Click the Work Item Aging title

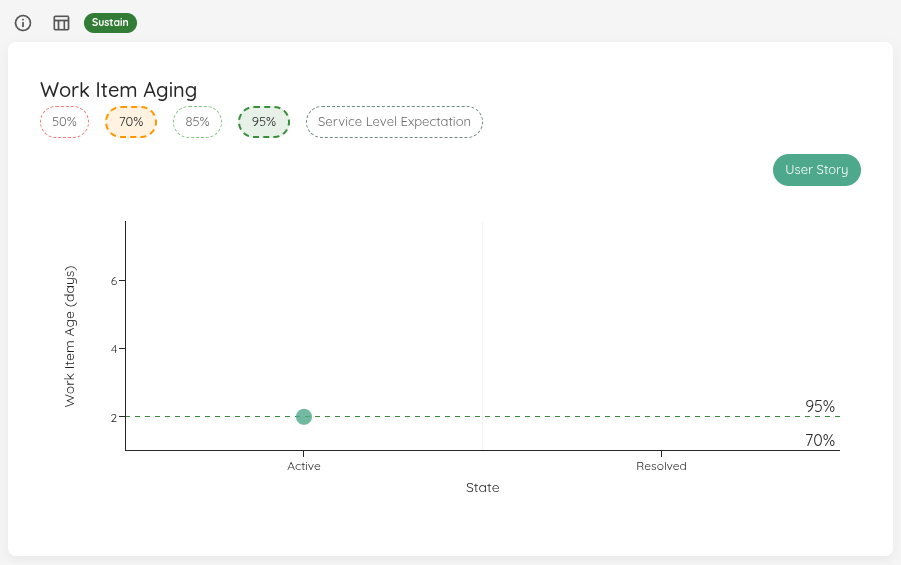[118, 90]
